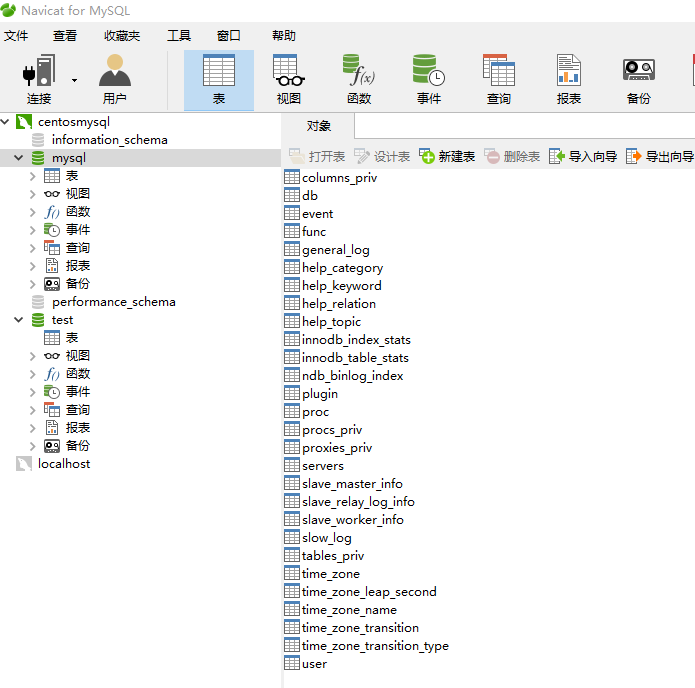Image resolution: width=695 pixels, height=688 pixels.
Task: Launch 导入向导 import wizard
Action: pyautogui.click(x=583, y=156)
